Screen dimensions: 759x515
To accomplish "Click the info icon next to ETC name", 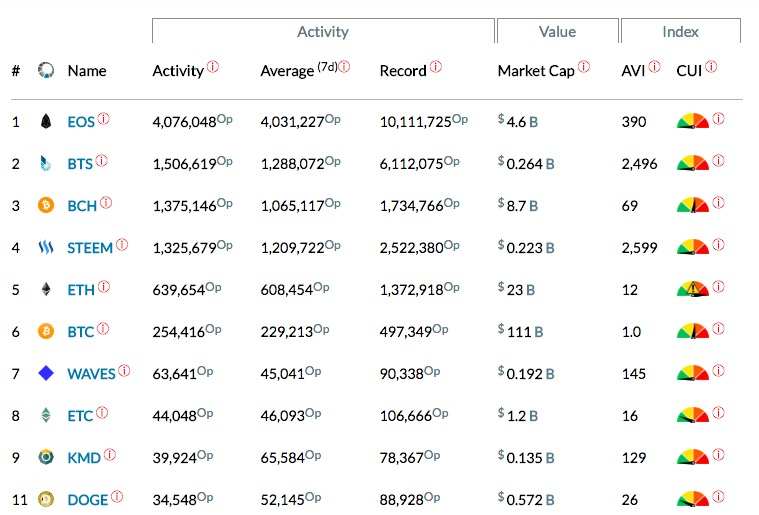I will click(x=102, y=412).
